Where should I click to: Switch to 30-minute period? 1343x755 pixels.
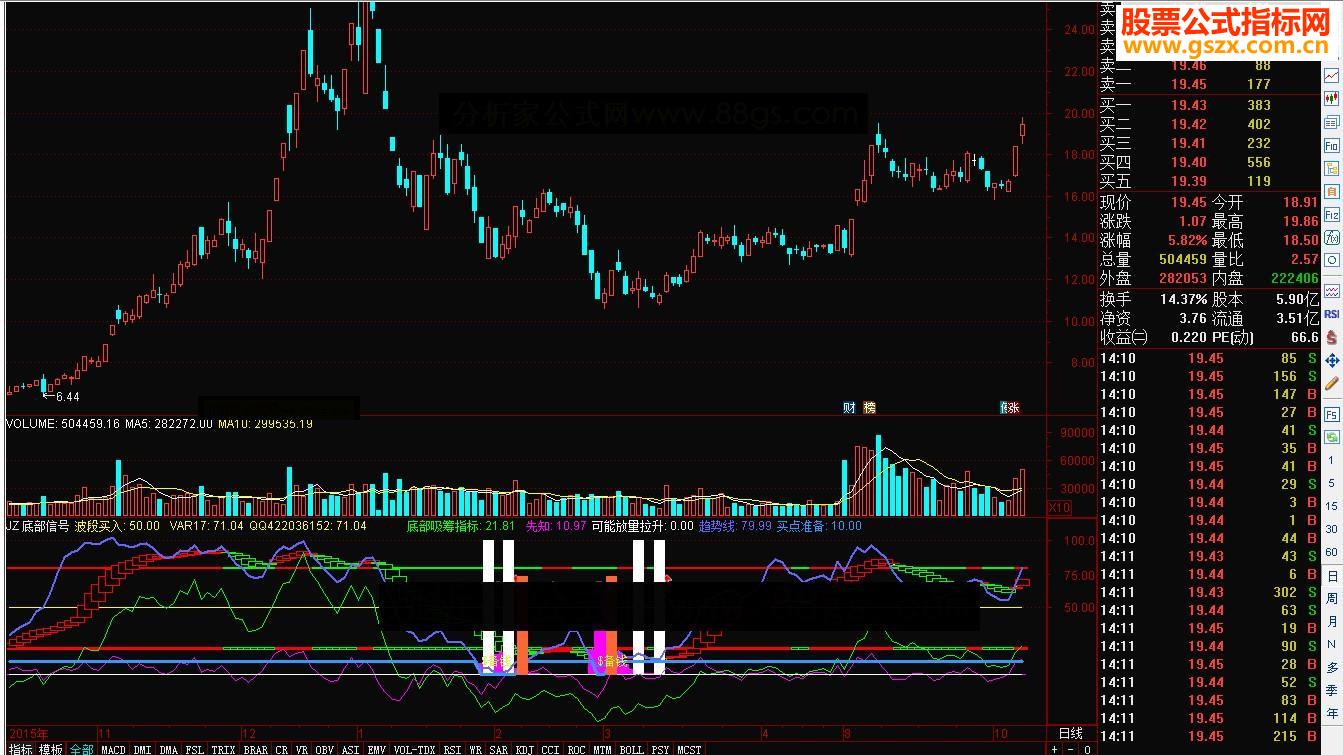coord(1332,528)
